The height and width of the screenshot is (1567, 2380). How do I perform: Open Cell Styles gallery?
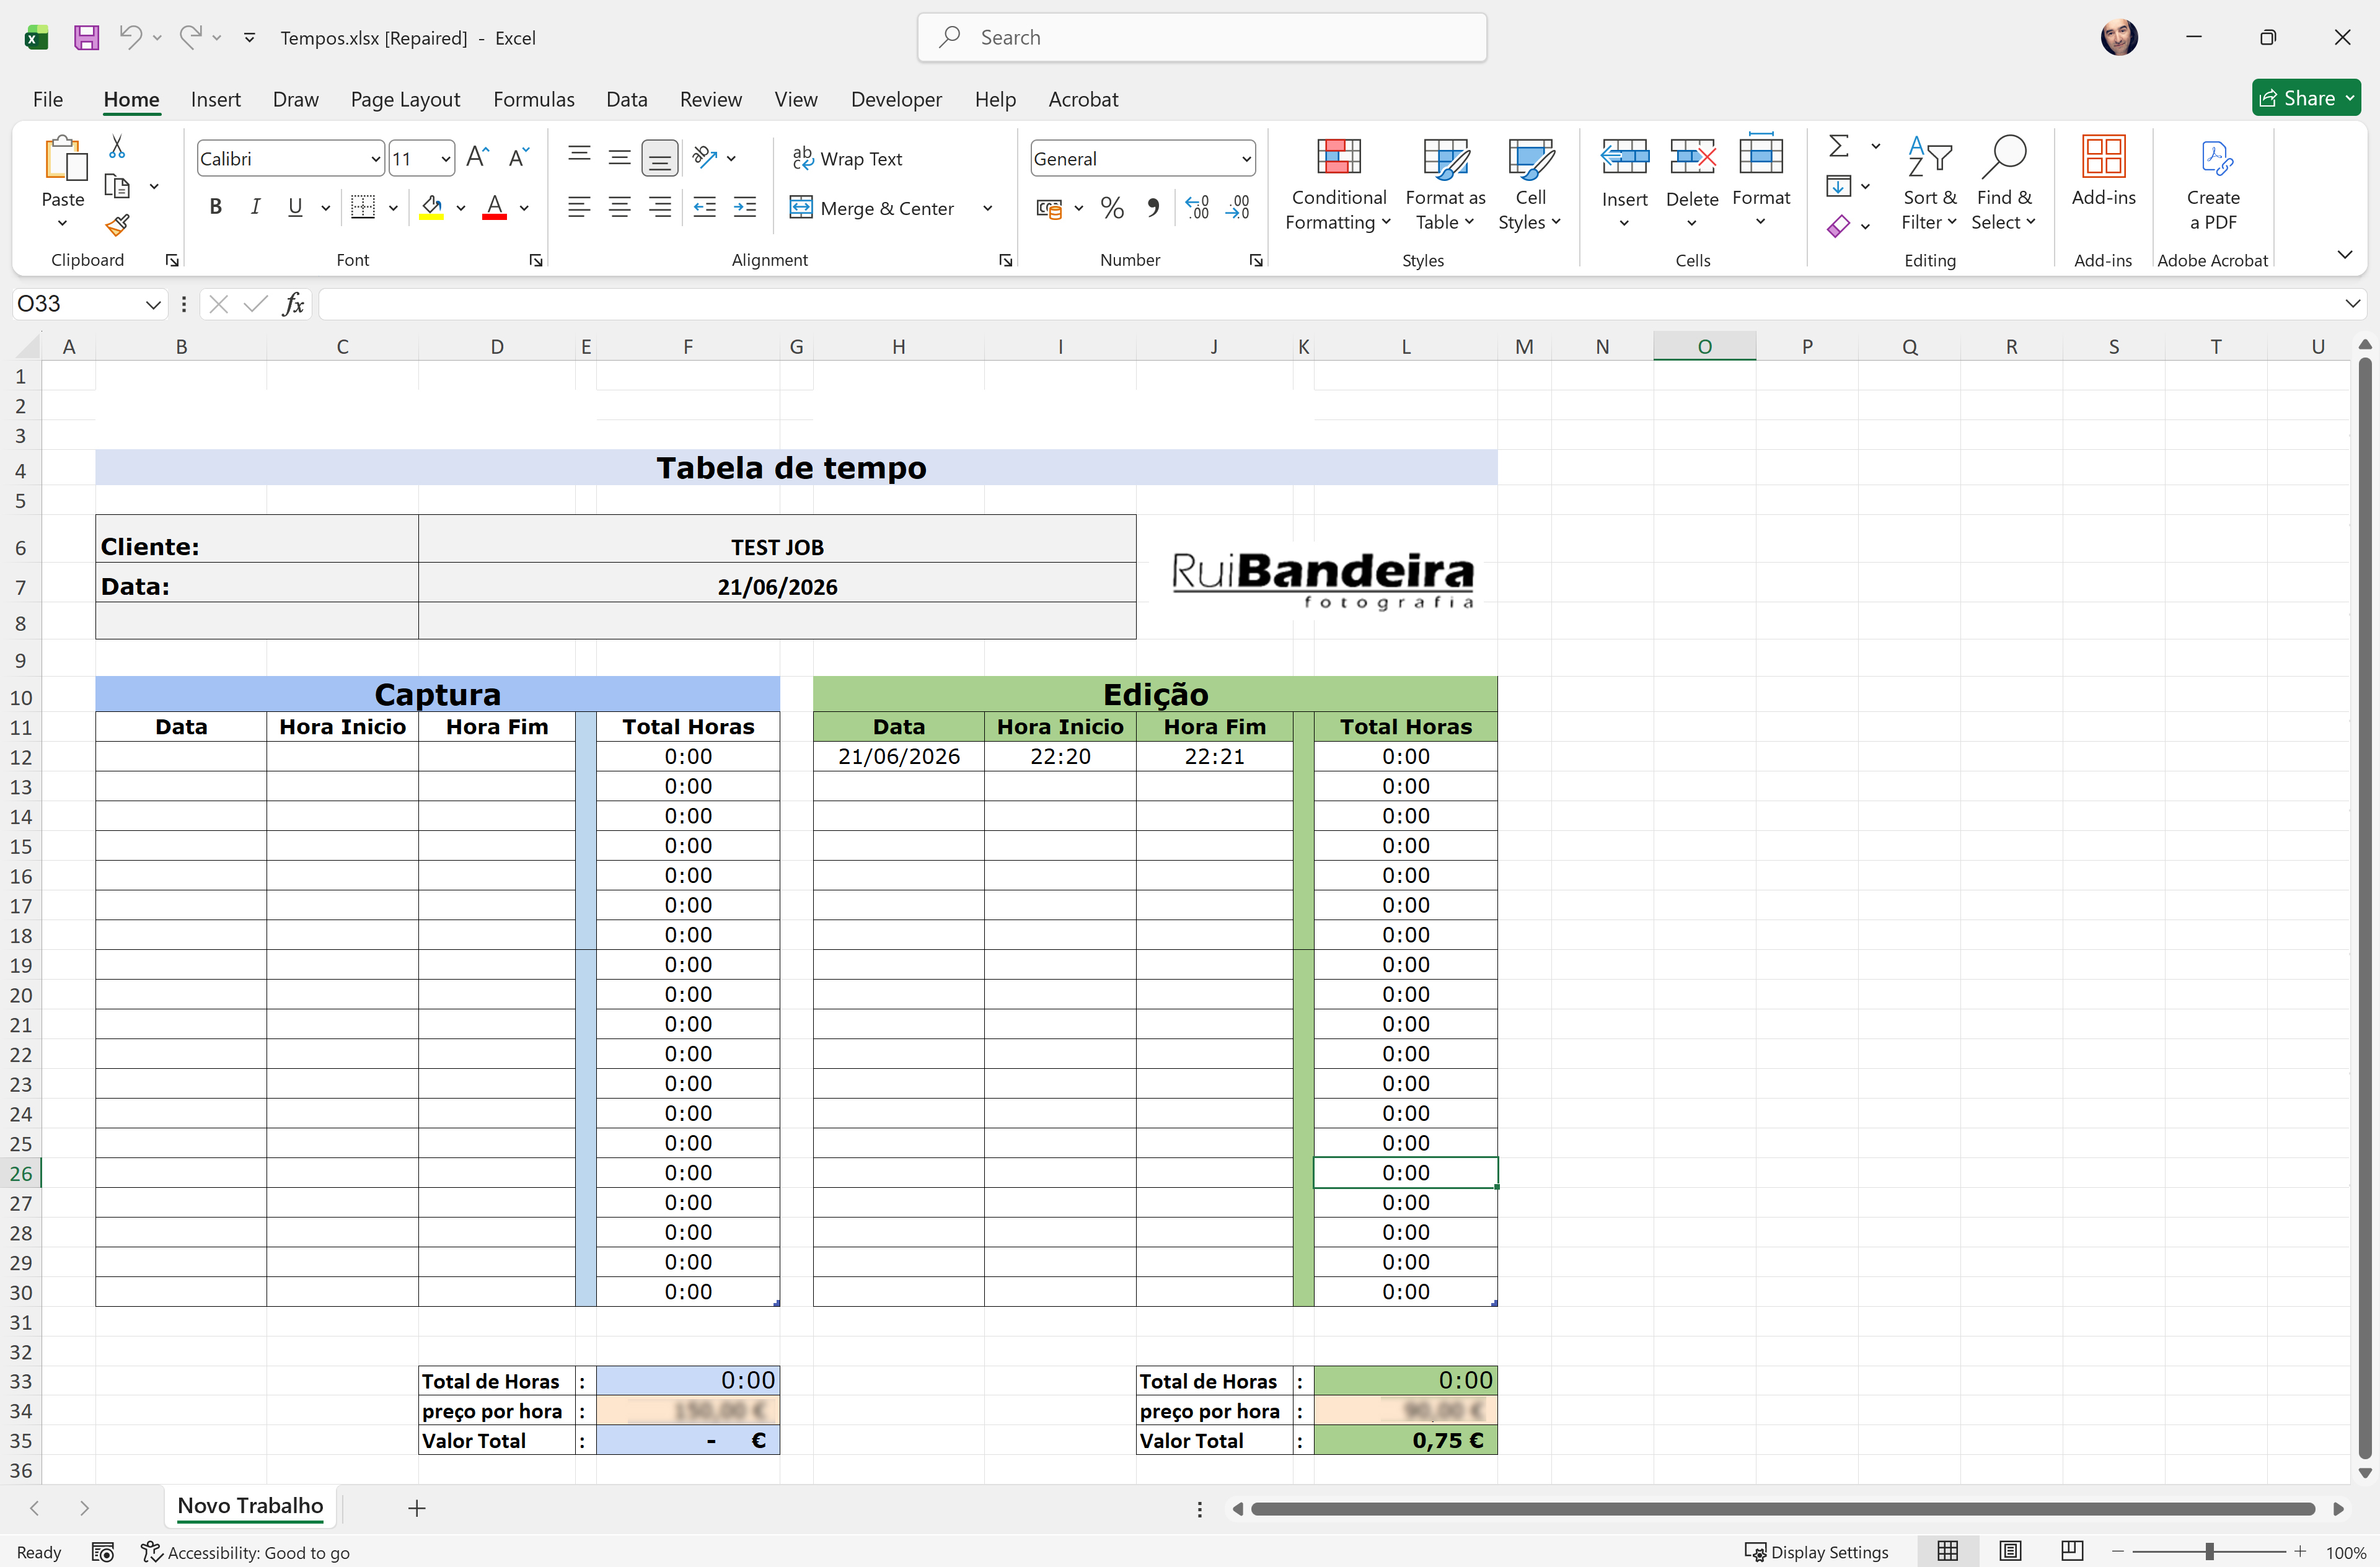click(x=1529, y=183)
